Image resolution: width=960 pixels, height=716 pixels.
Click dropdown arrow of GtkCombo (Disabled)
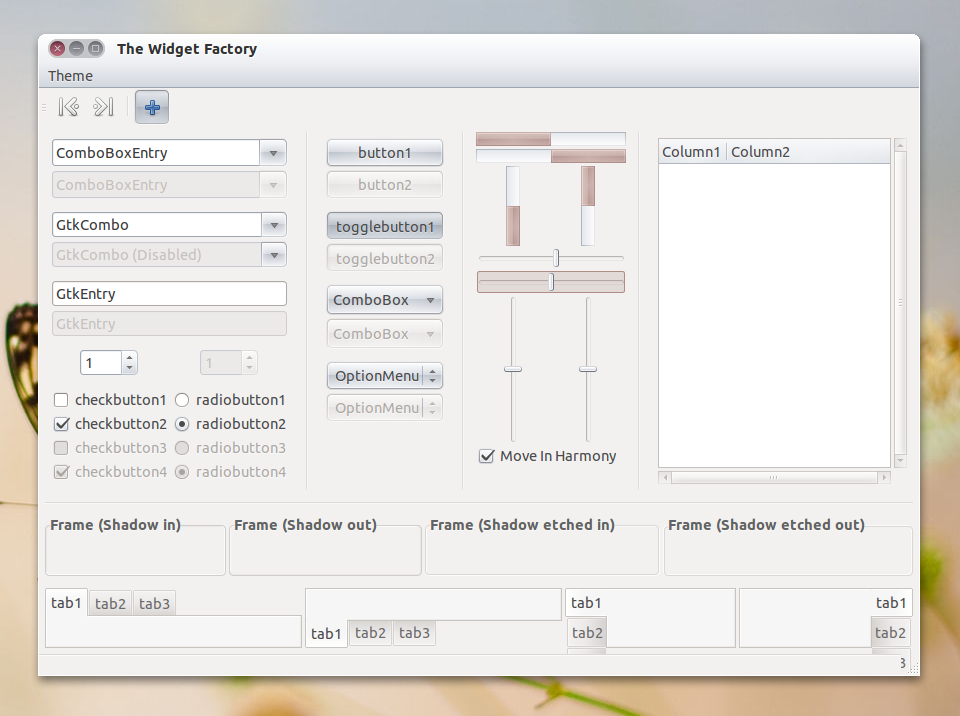[274, 255]
